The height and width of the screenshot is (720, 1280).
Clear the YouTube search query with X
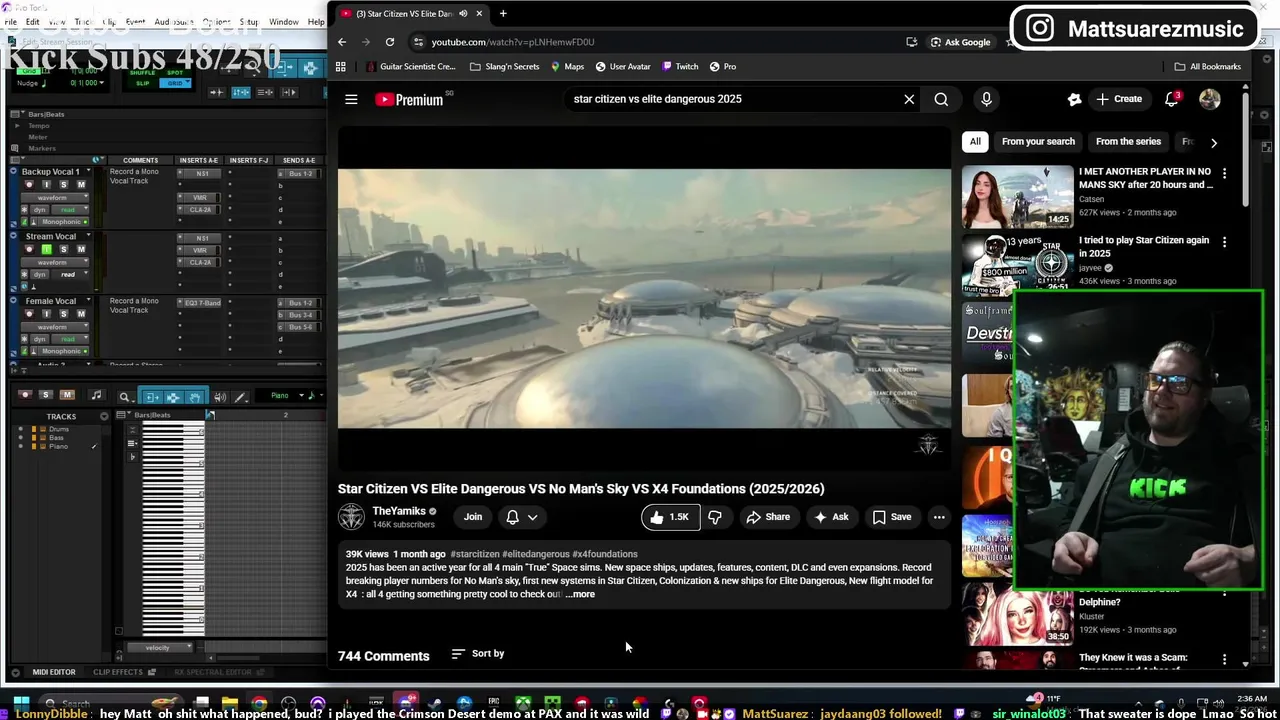pos(909,99)
